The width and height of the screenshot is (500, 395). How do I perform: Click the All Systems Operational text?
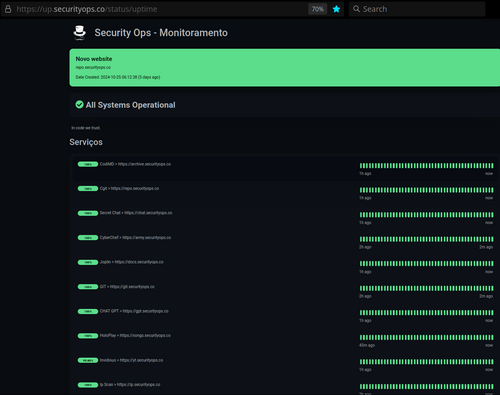pos(131,105)
